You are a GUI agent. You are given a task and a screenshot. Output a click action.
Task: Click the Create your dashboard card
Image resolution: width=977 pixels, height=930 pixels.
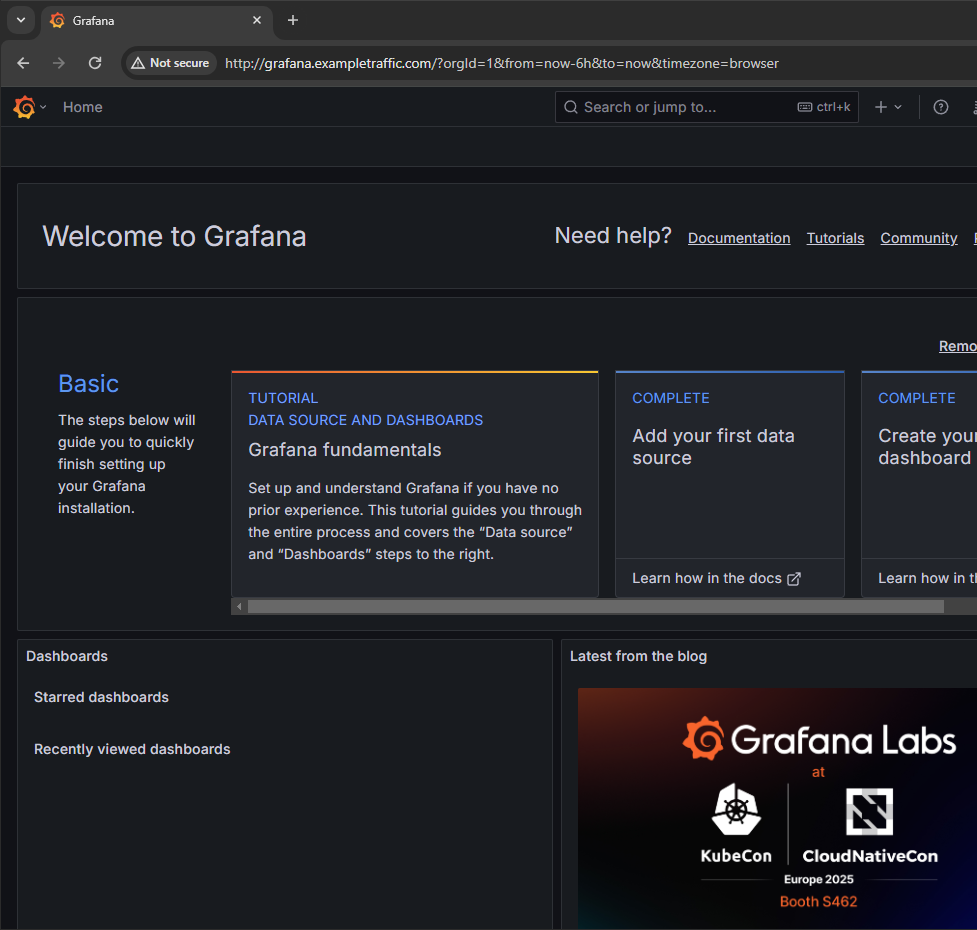919,484
